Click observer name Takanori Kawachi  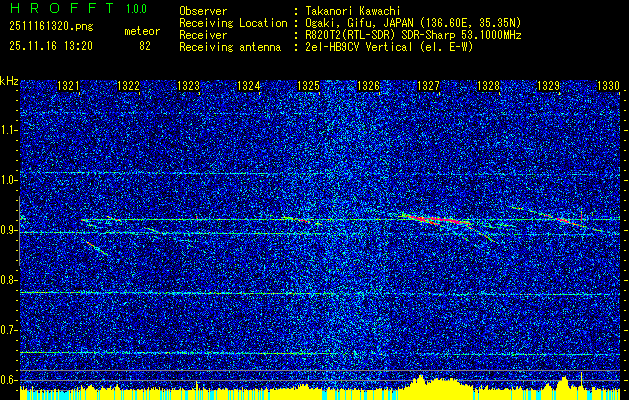click(352, 11)
